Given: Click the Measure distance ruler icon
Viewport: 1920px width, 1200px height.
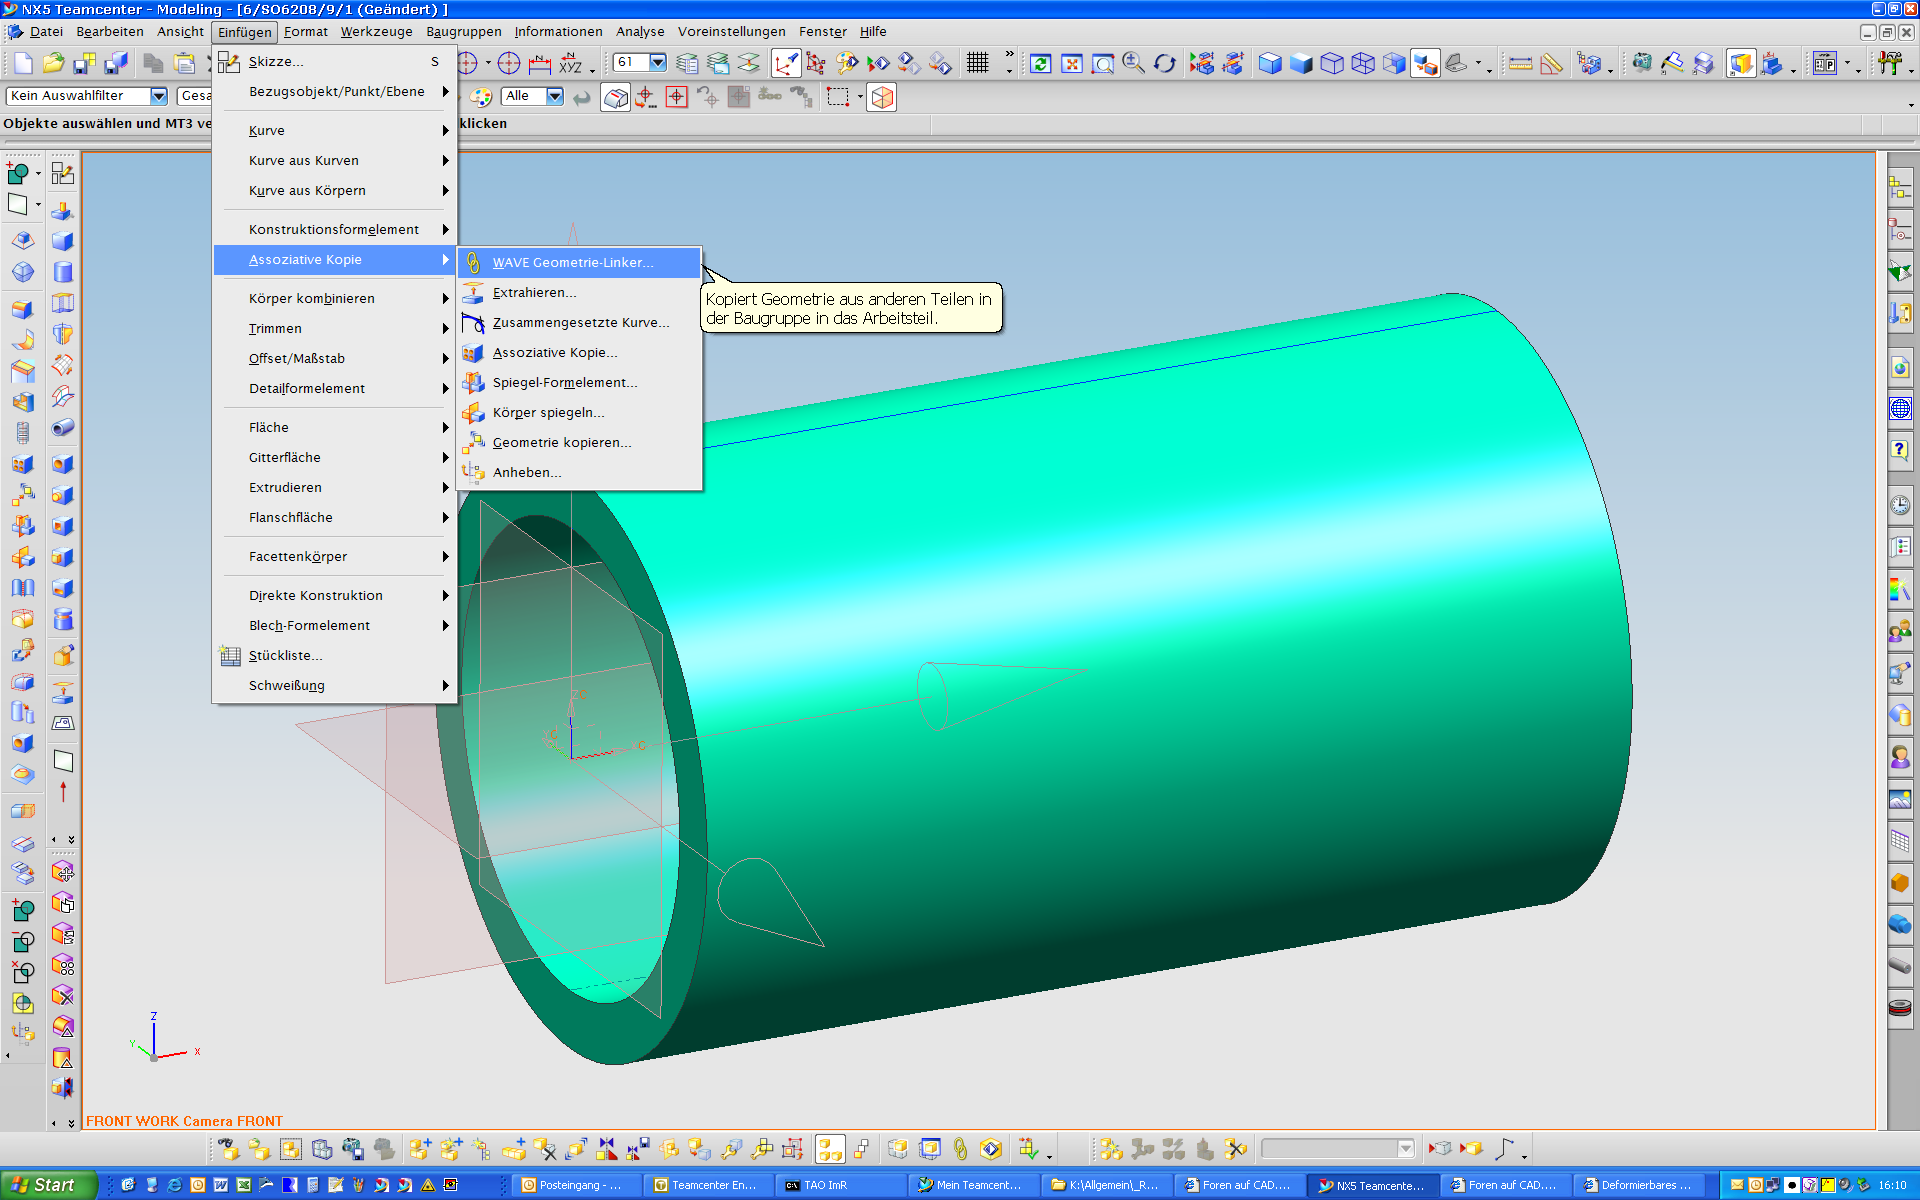Looking at the screenshot, I should click(1520, 63).
